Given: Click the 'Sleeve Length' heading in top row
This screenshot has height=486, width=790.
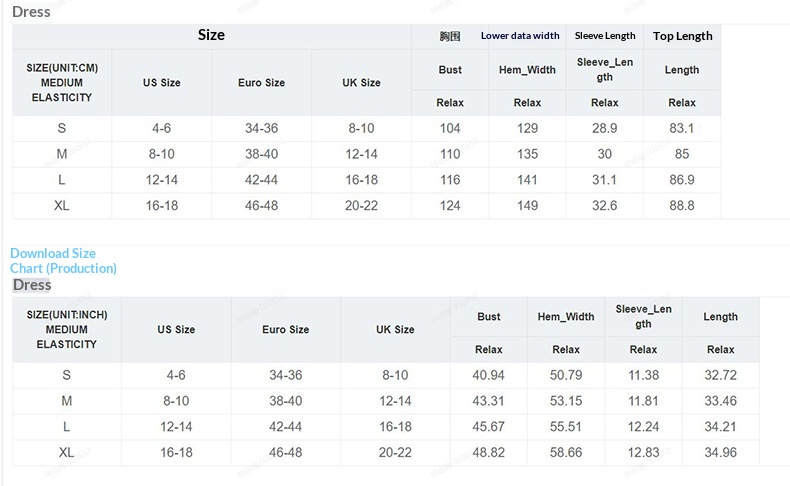Looking at the screenshot, I should pos(604,36).
